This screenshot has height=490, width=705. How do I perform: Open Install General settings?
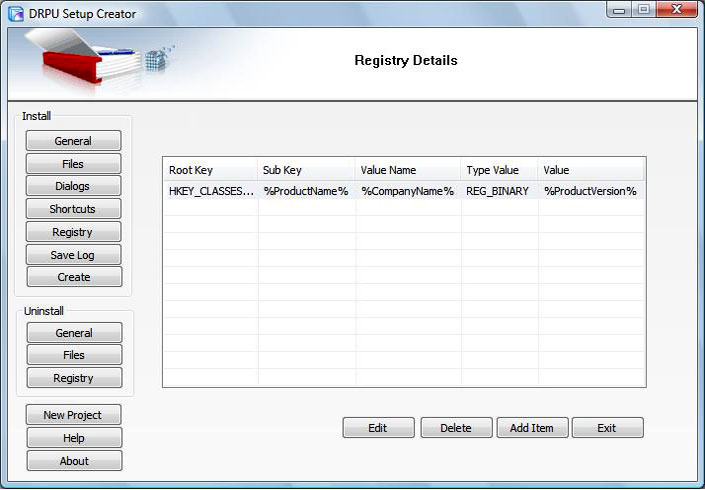pyautogui.click(x=73, y=141)
